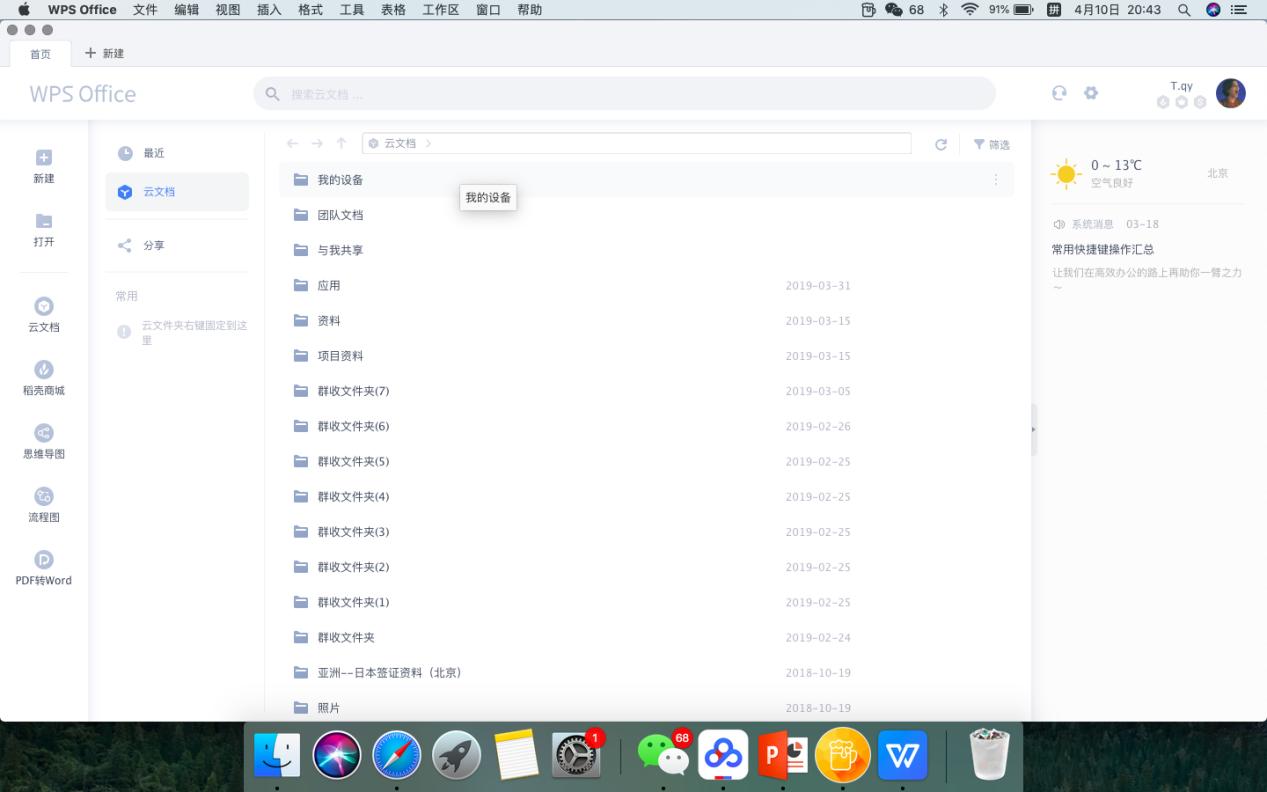Open the 常用快捷键操作汇总 article link
The width and height of the screenshot is (1267, 792).
pyautogui.click(x=1102, y=249)
